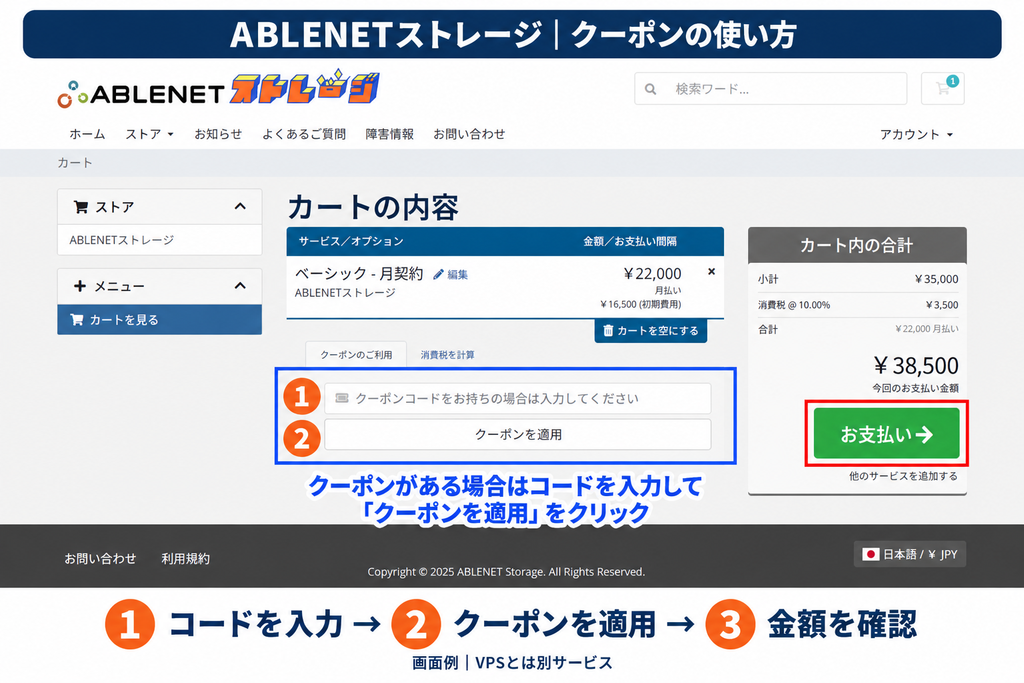Click ベーシック - 月契約 item name
Screen dimensions: 1024x683
pos(359,274)
